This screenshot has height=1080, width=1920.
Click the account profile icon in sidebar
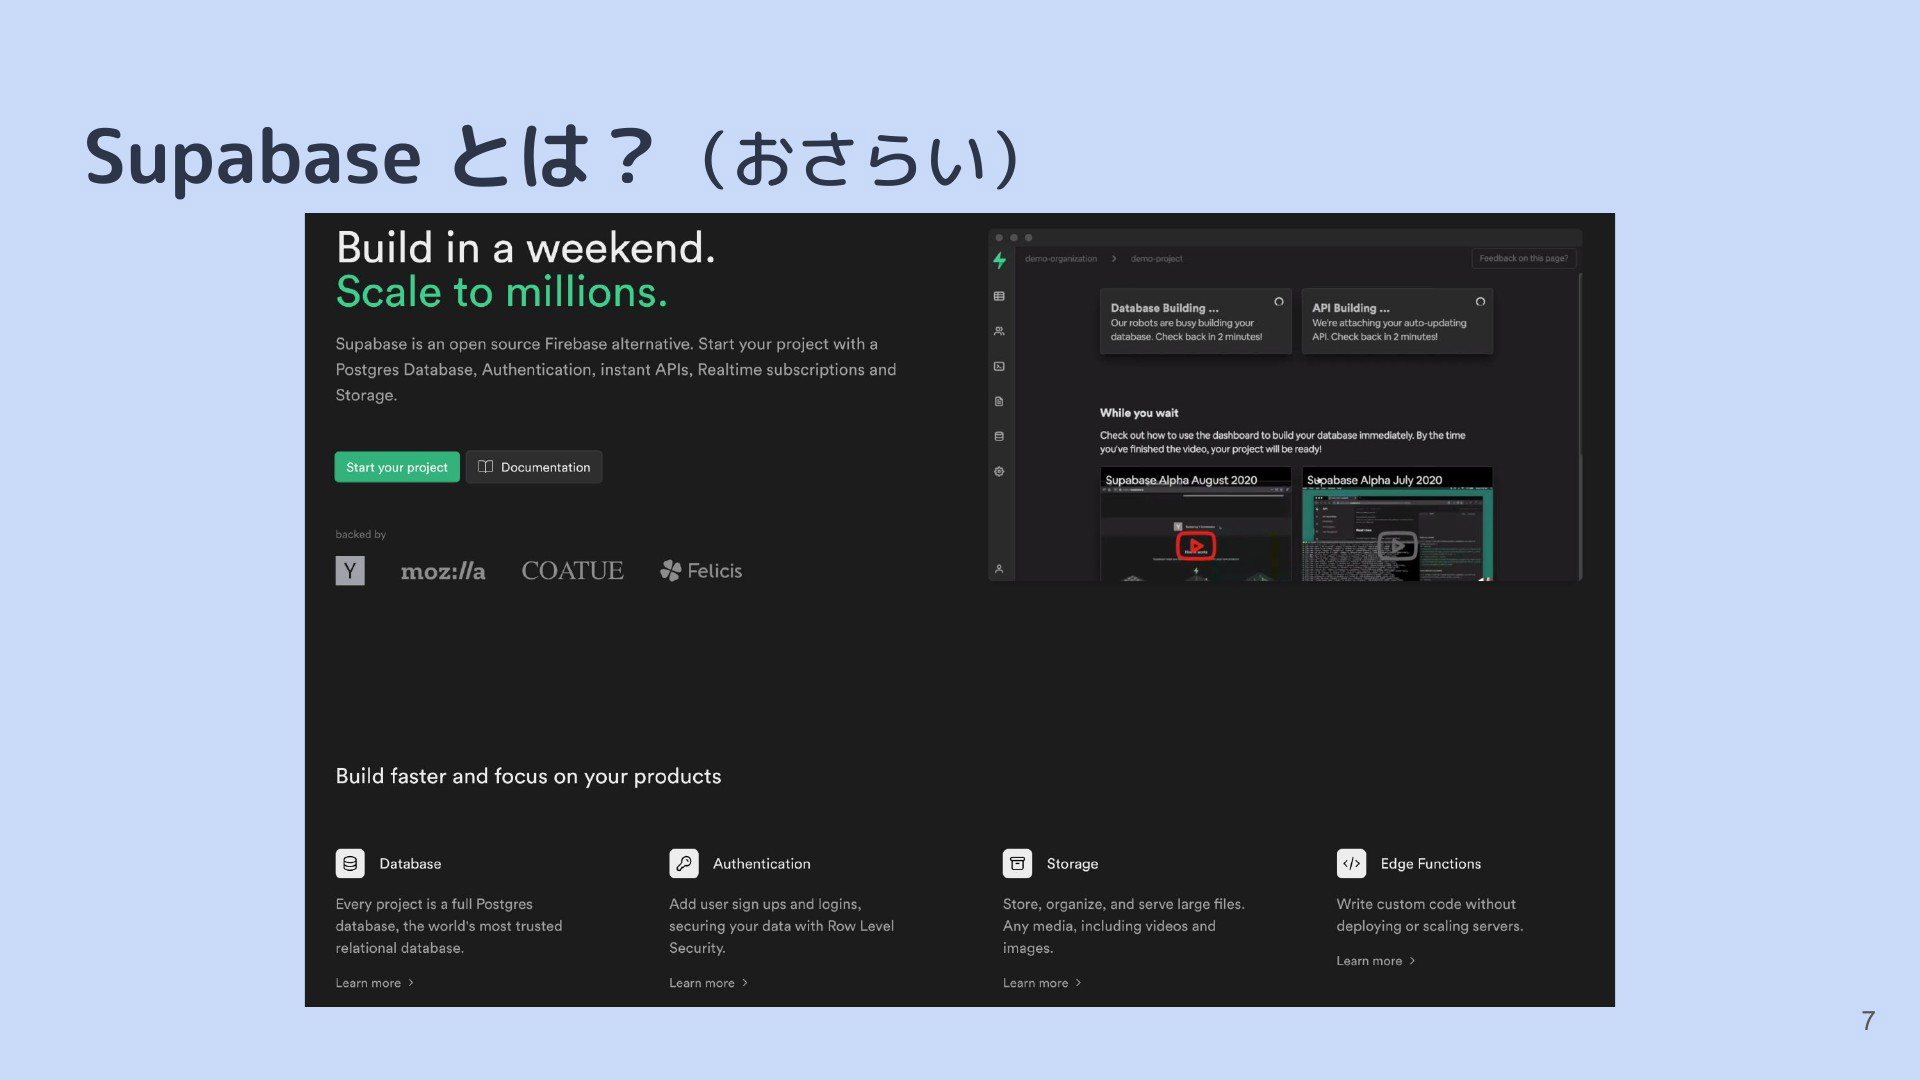coord(999,569)
